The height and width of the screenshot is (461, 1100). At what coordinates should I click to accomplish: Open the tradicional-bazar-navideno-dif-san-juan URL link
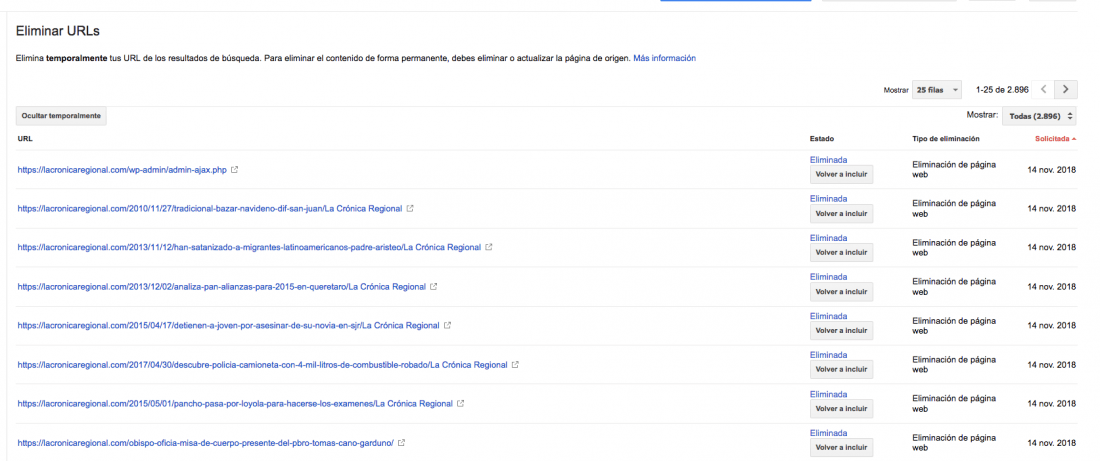(x=210, y=208)
